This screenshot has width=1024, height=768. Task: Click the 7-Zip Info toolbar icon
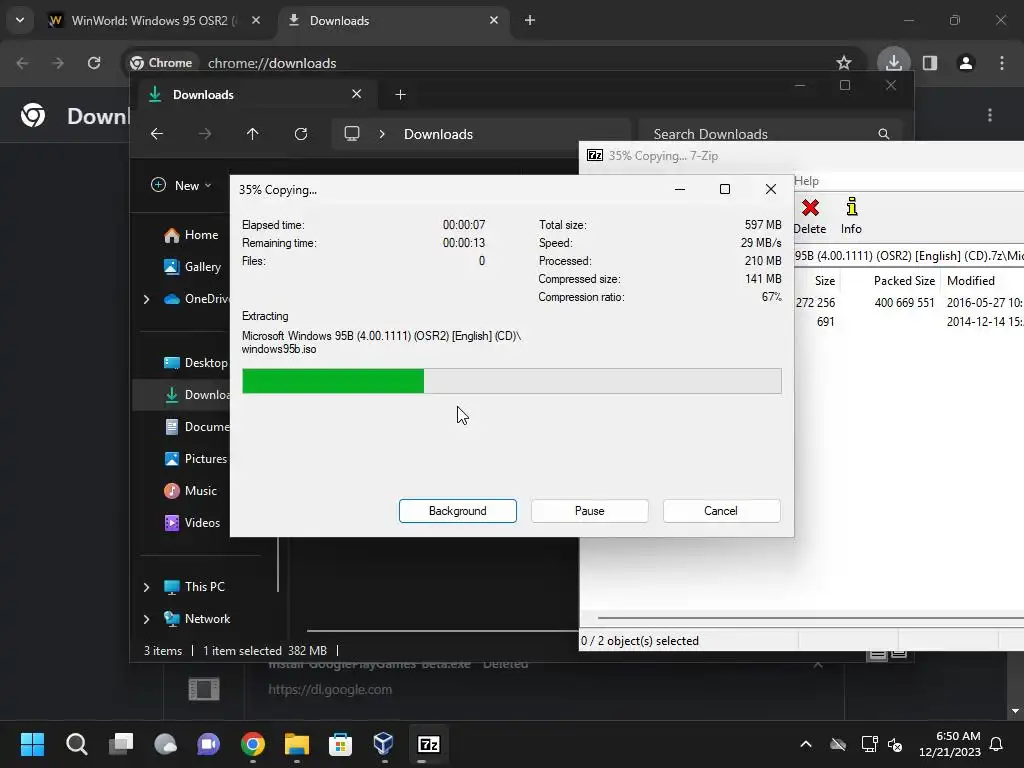(x=851, y=216)
